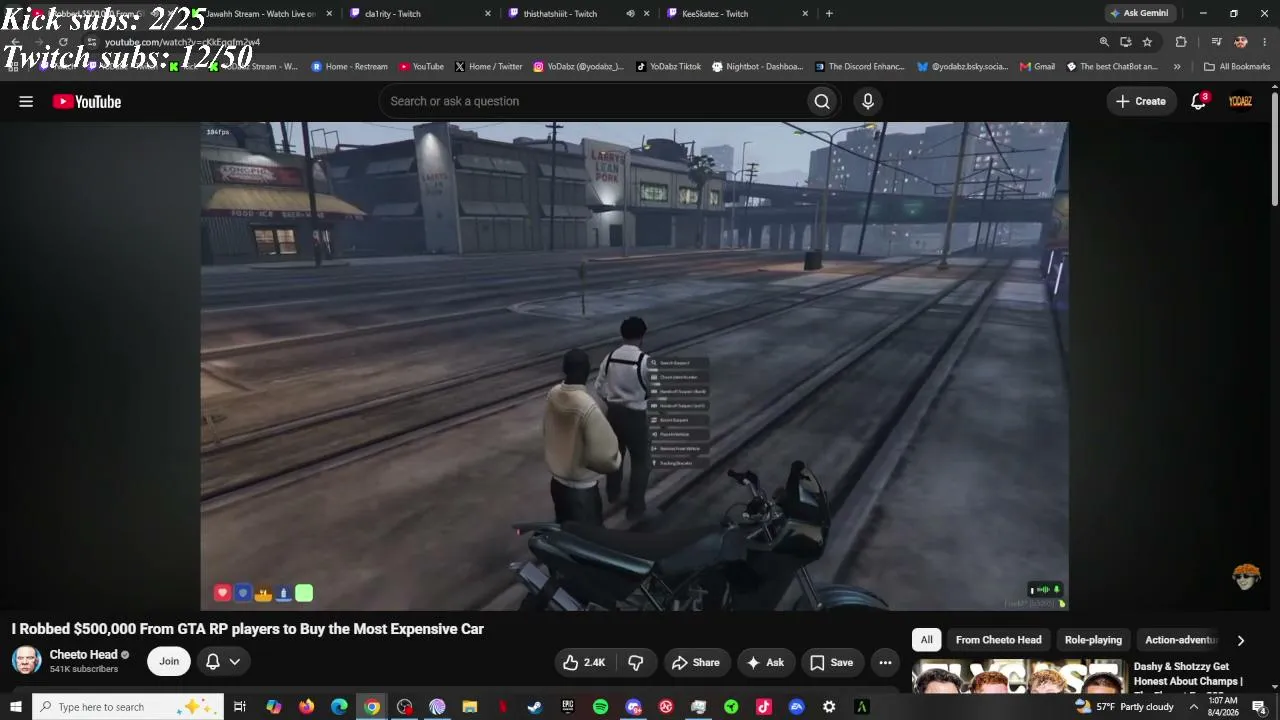The width and height of the screenshot is (1280, 720).
Task: Zoom level magnifier in address bar
Action: click(1104, 42)
